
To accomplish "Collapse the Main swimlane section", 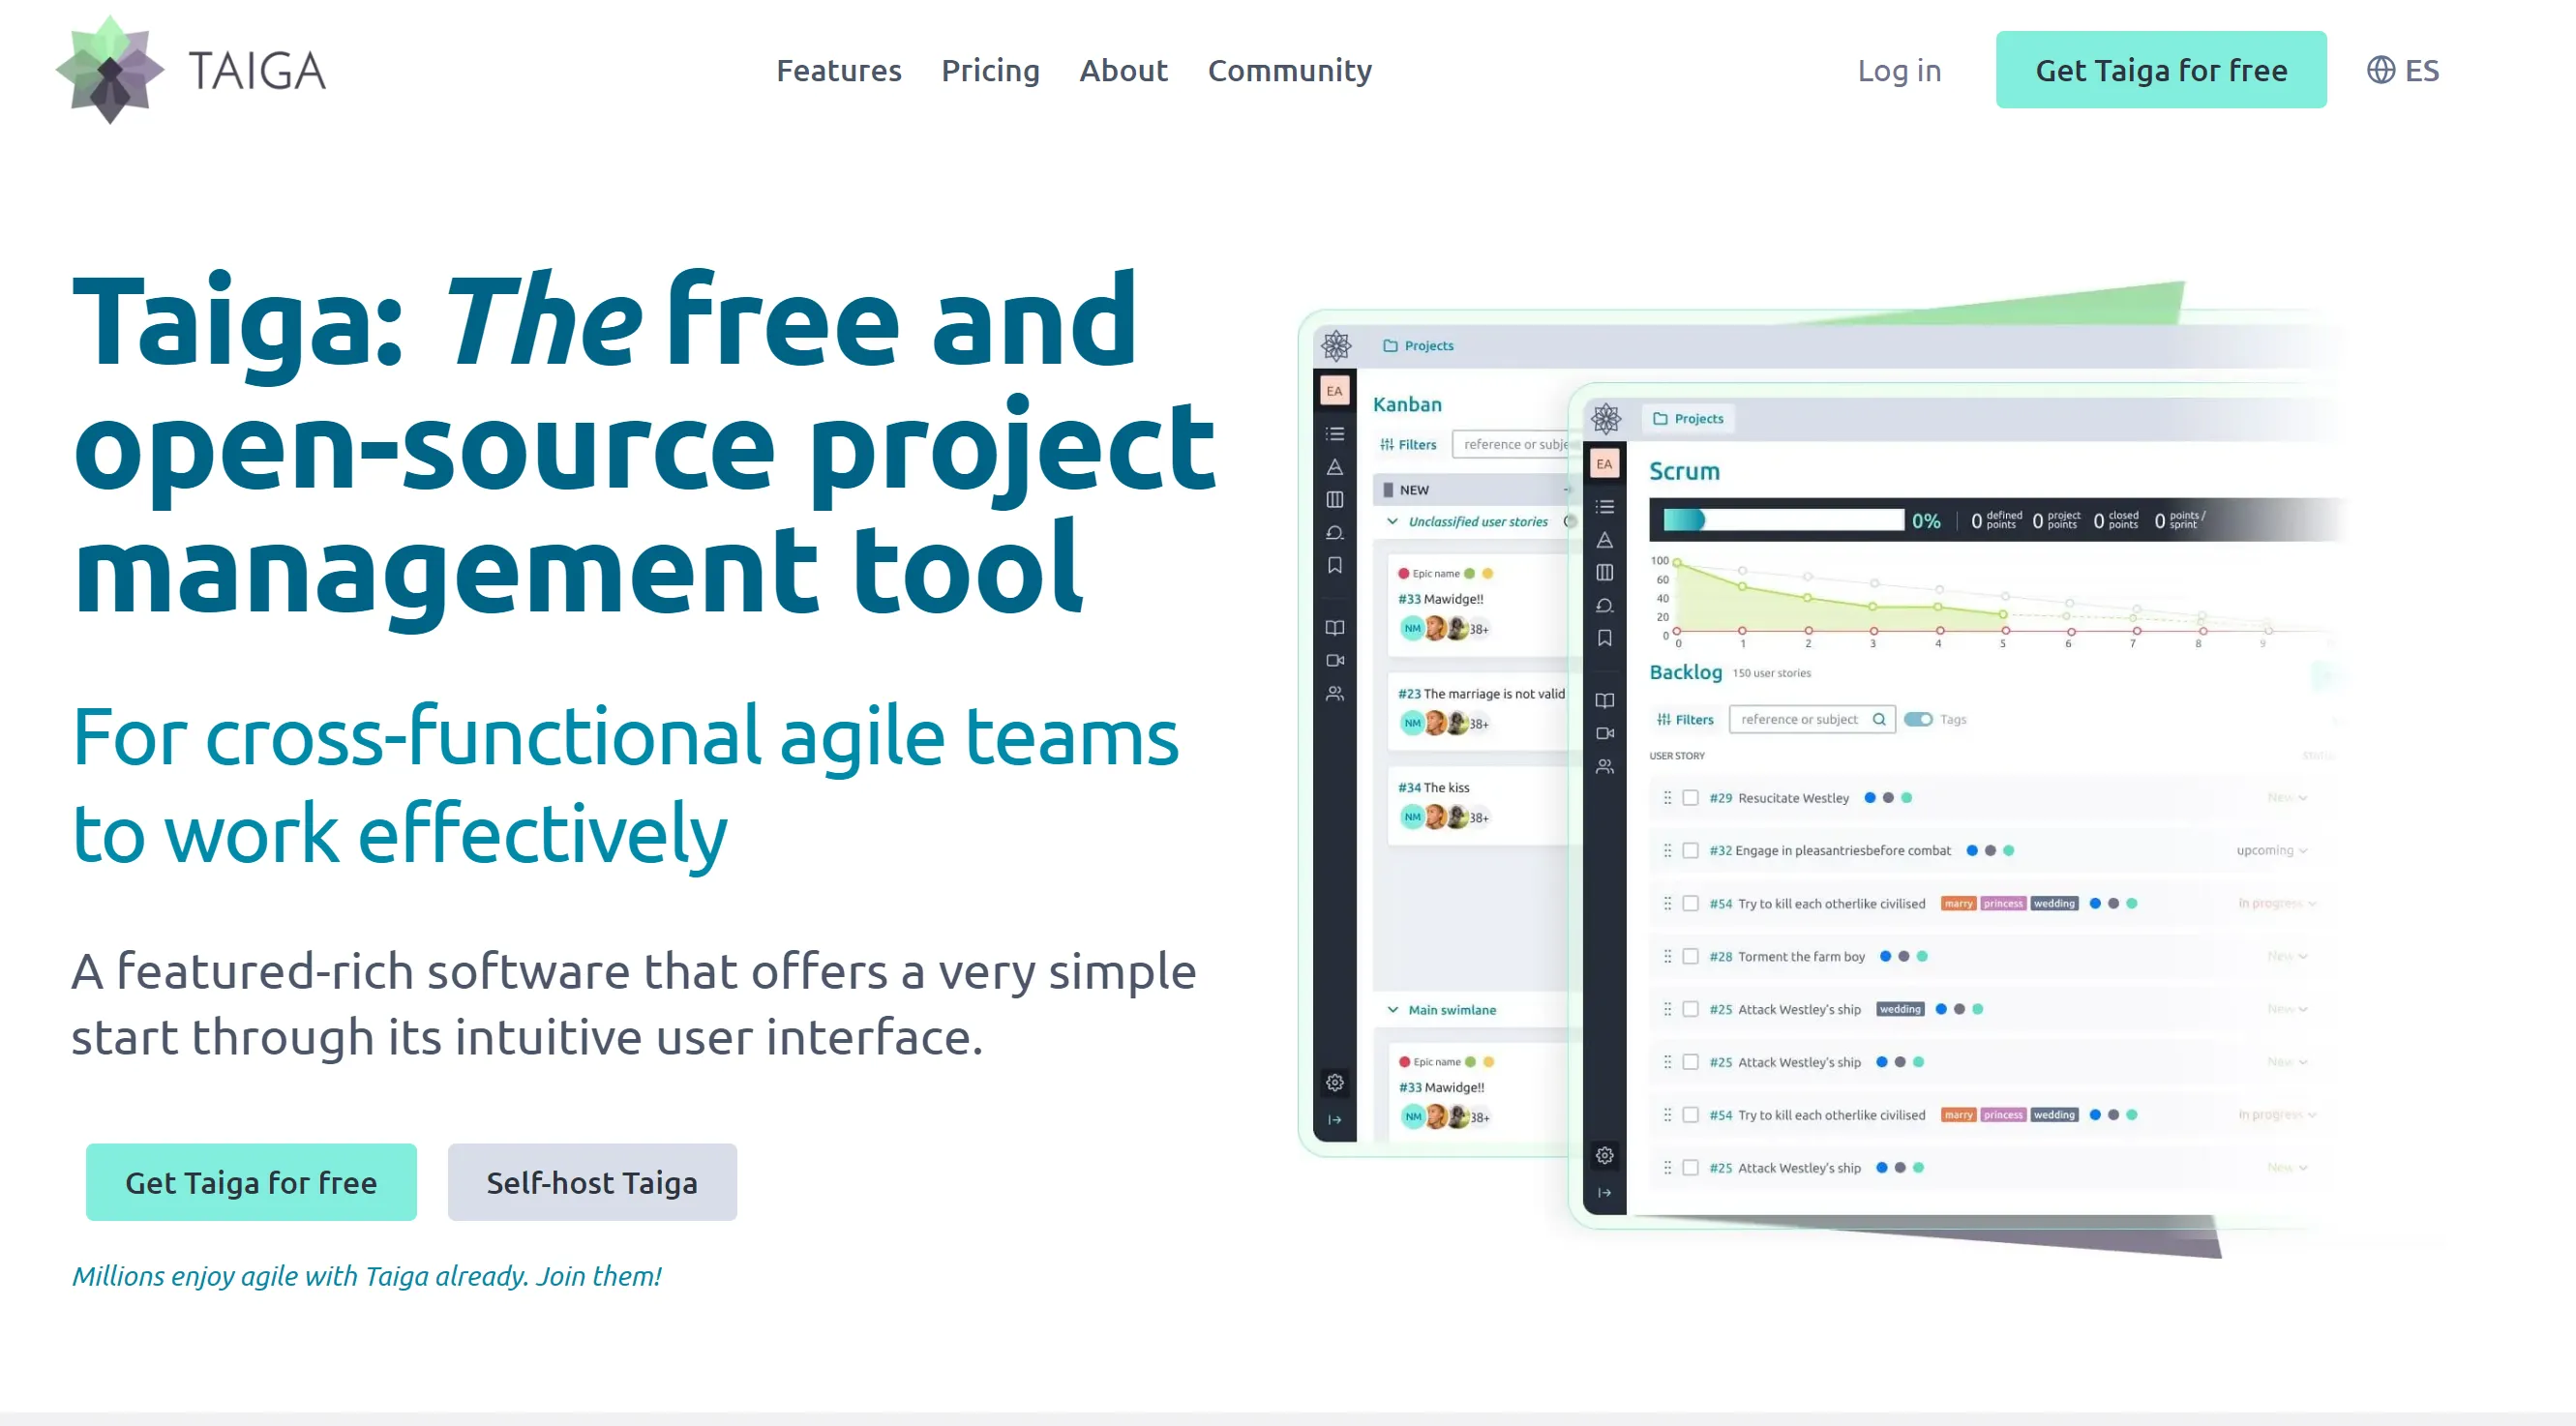I will click(x=1392, y=1010).
